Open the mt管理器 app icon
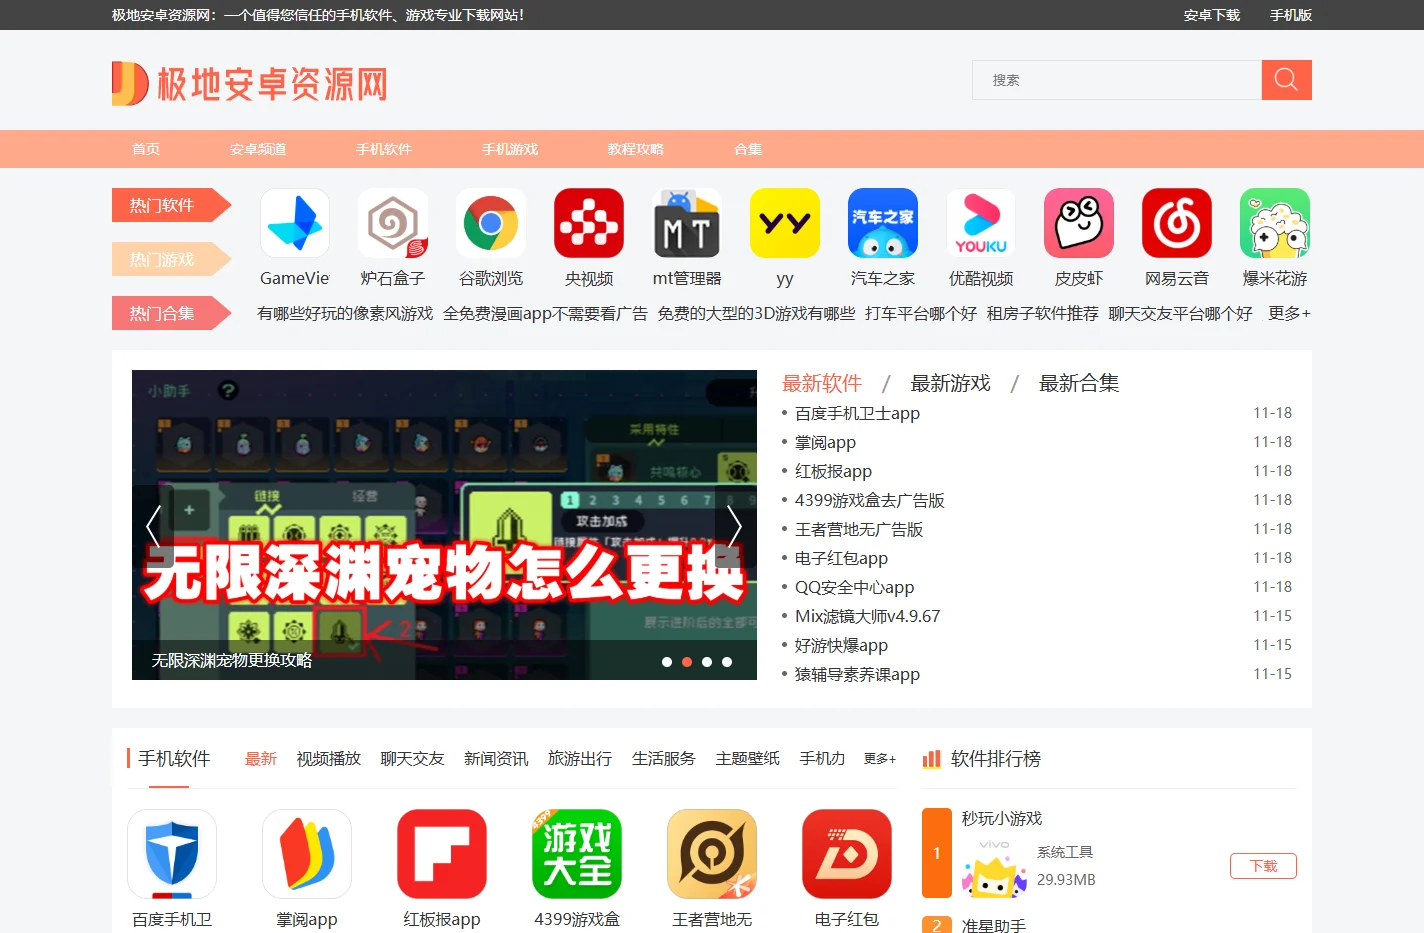Viewport: 1424px width, 933px height. point(687,223)
